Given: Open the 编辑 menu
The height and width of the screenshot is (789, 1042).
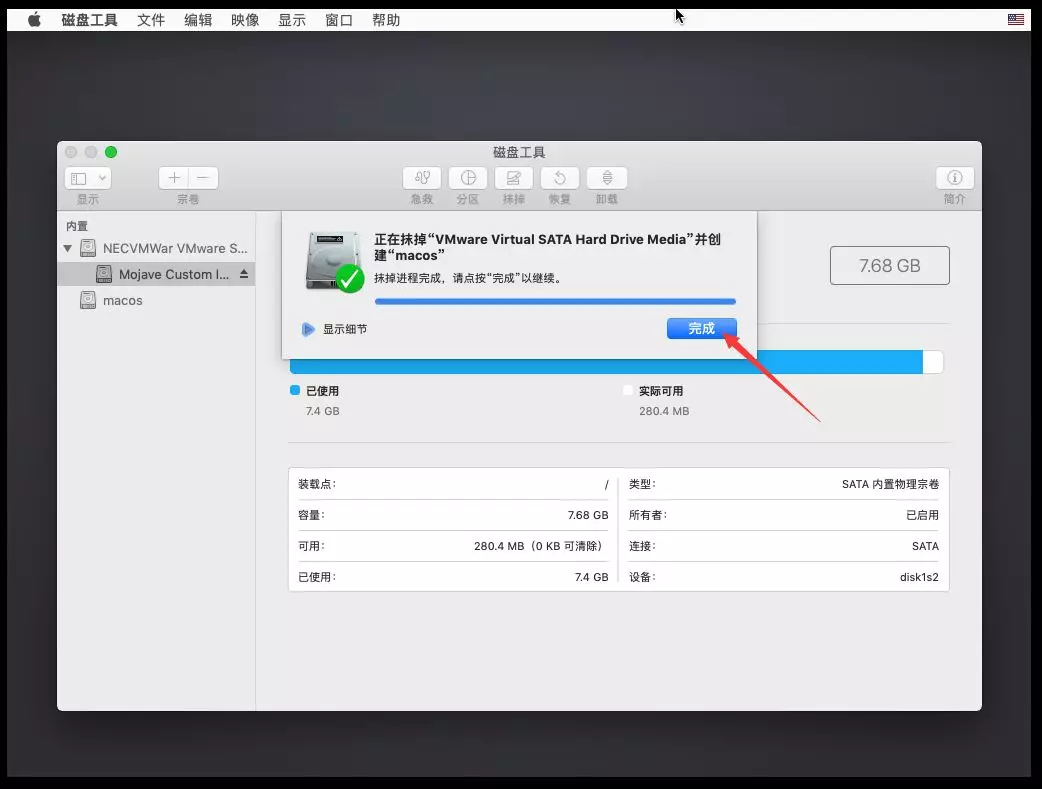Looking at the screenshot, I should pyautogui.click(x=198, y=20).
